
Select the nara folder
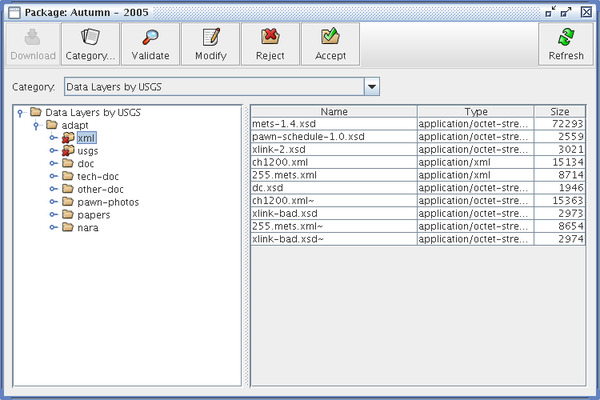88,227
